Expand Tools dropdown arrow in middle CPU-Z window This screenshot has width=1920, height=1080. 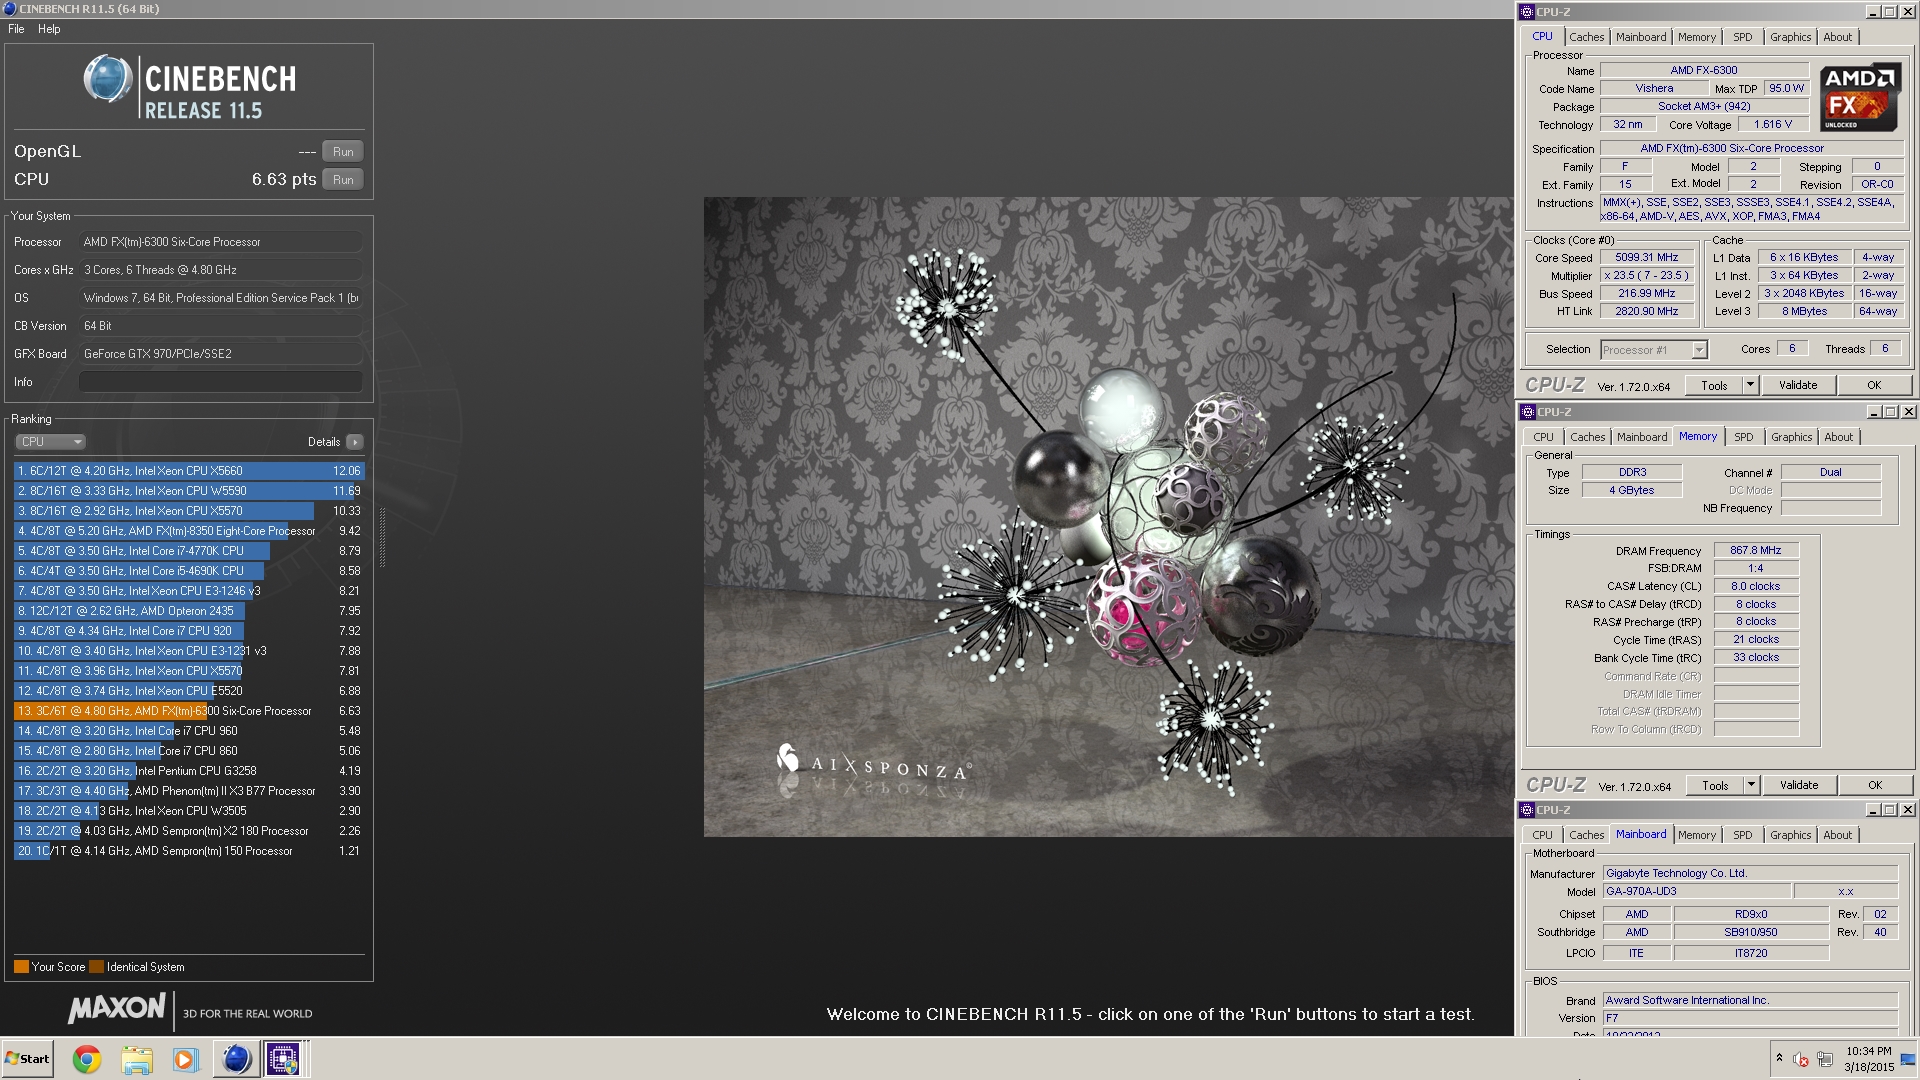1751,785
